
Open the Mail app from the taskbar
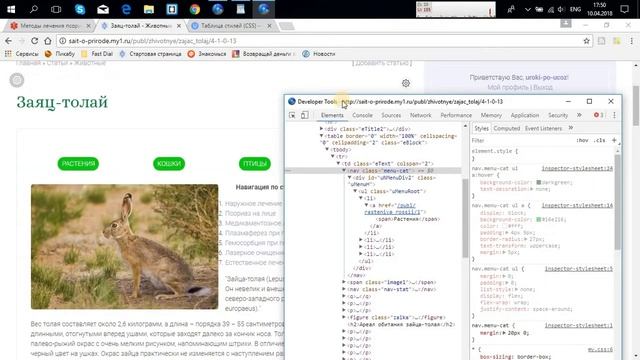click(103, 9)
